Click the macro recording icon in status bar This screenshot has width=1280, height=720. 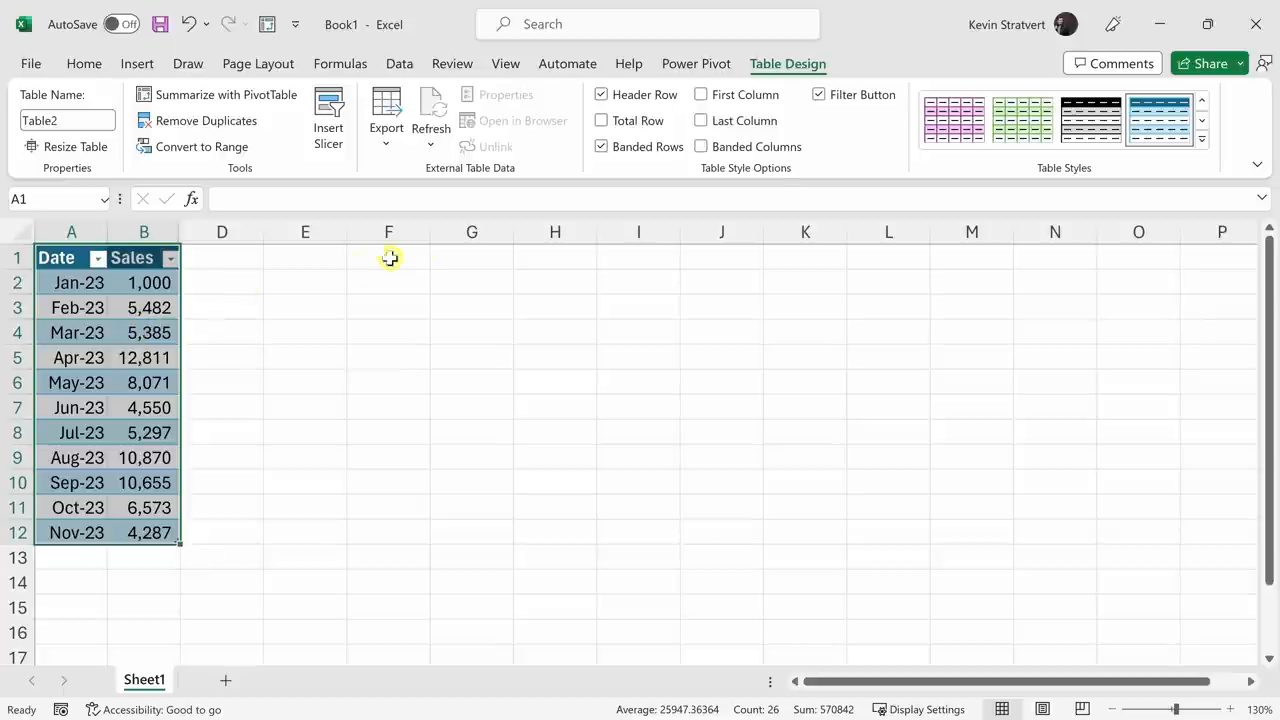coord(61,709)
